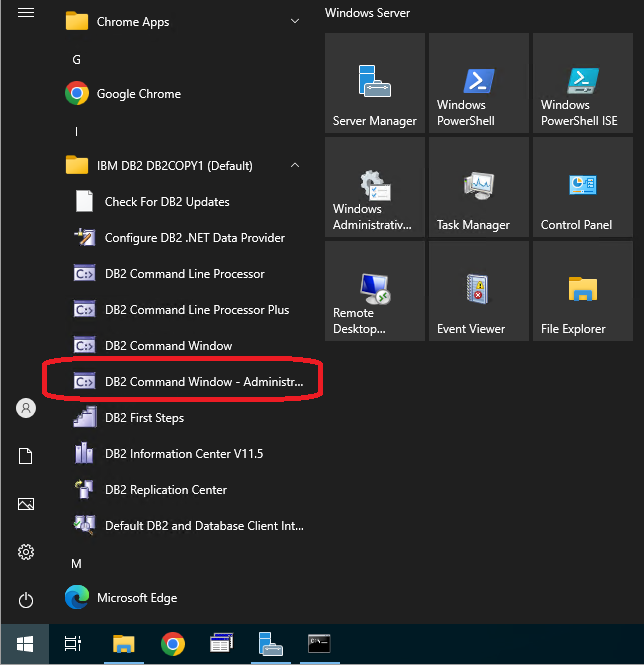Launch Google Chrome from the app list
Image resolution: width=644 pixels, height=665 pixels.
pos(138,94)
